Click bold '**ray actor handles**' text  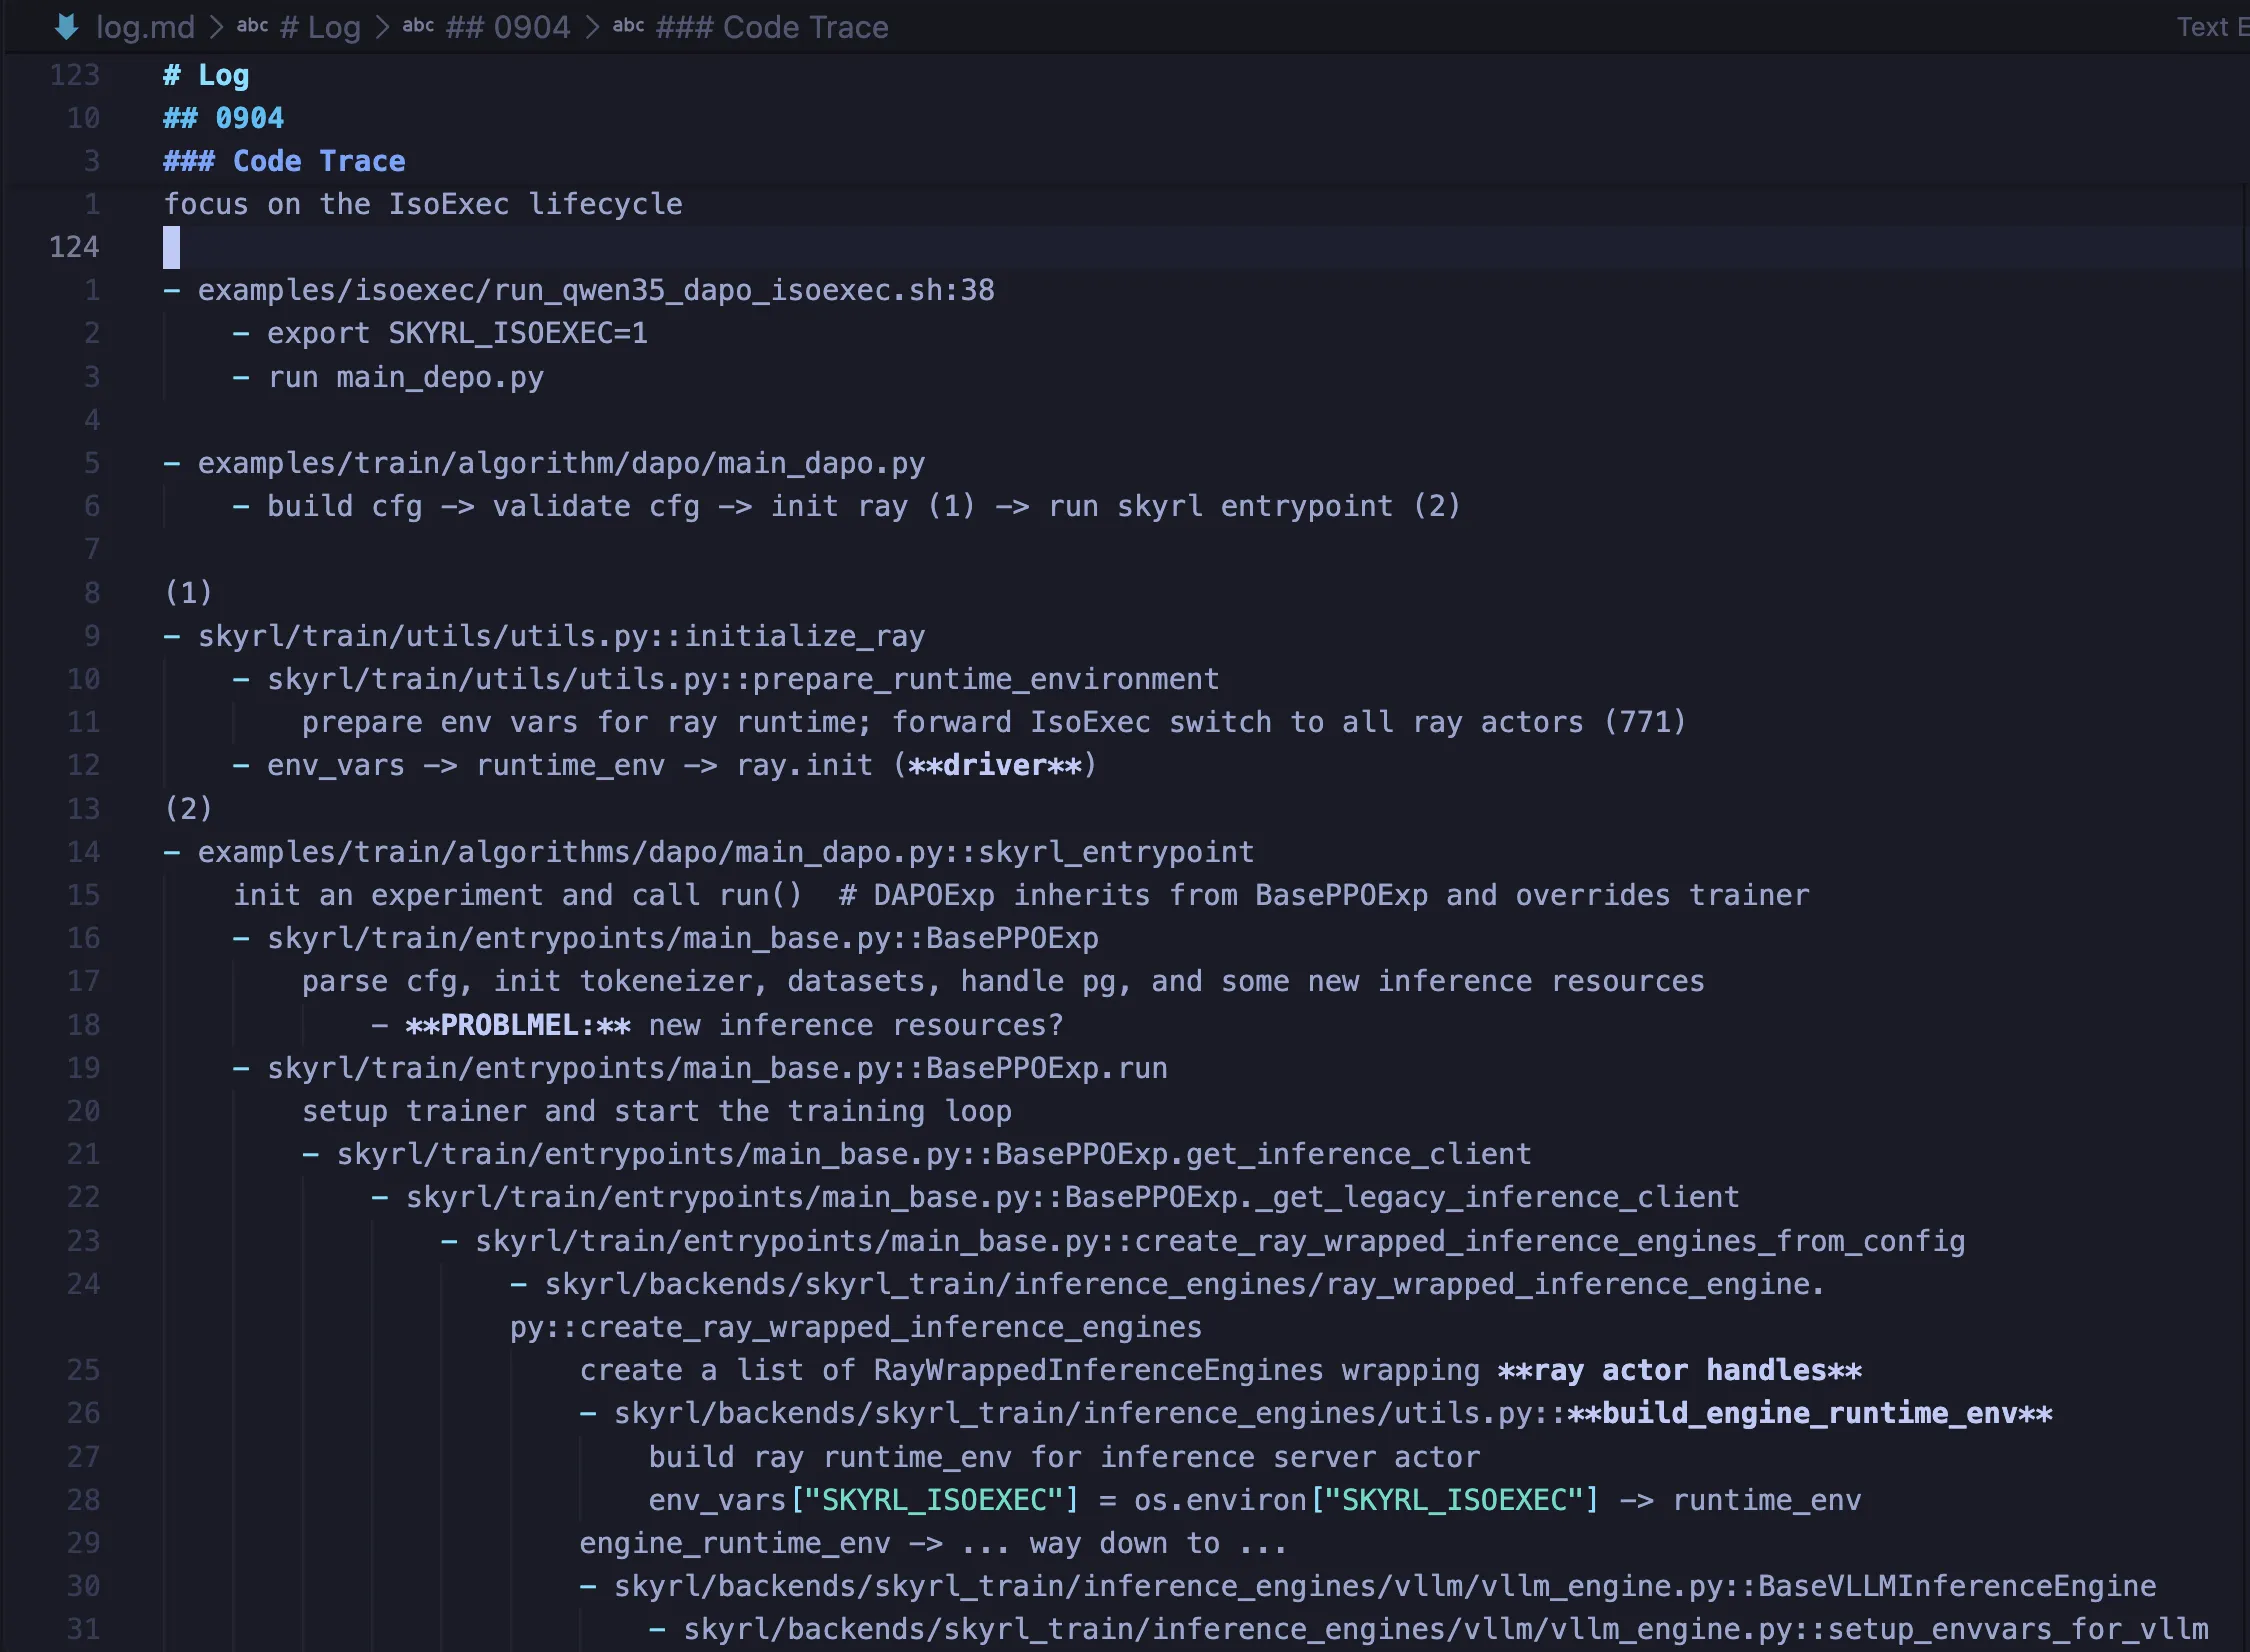tap(1680, 1370)
